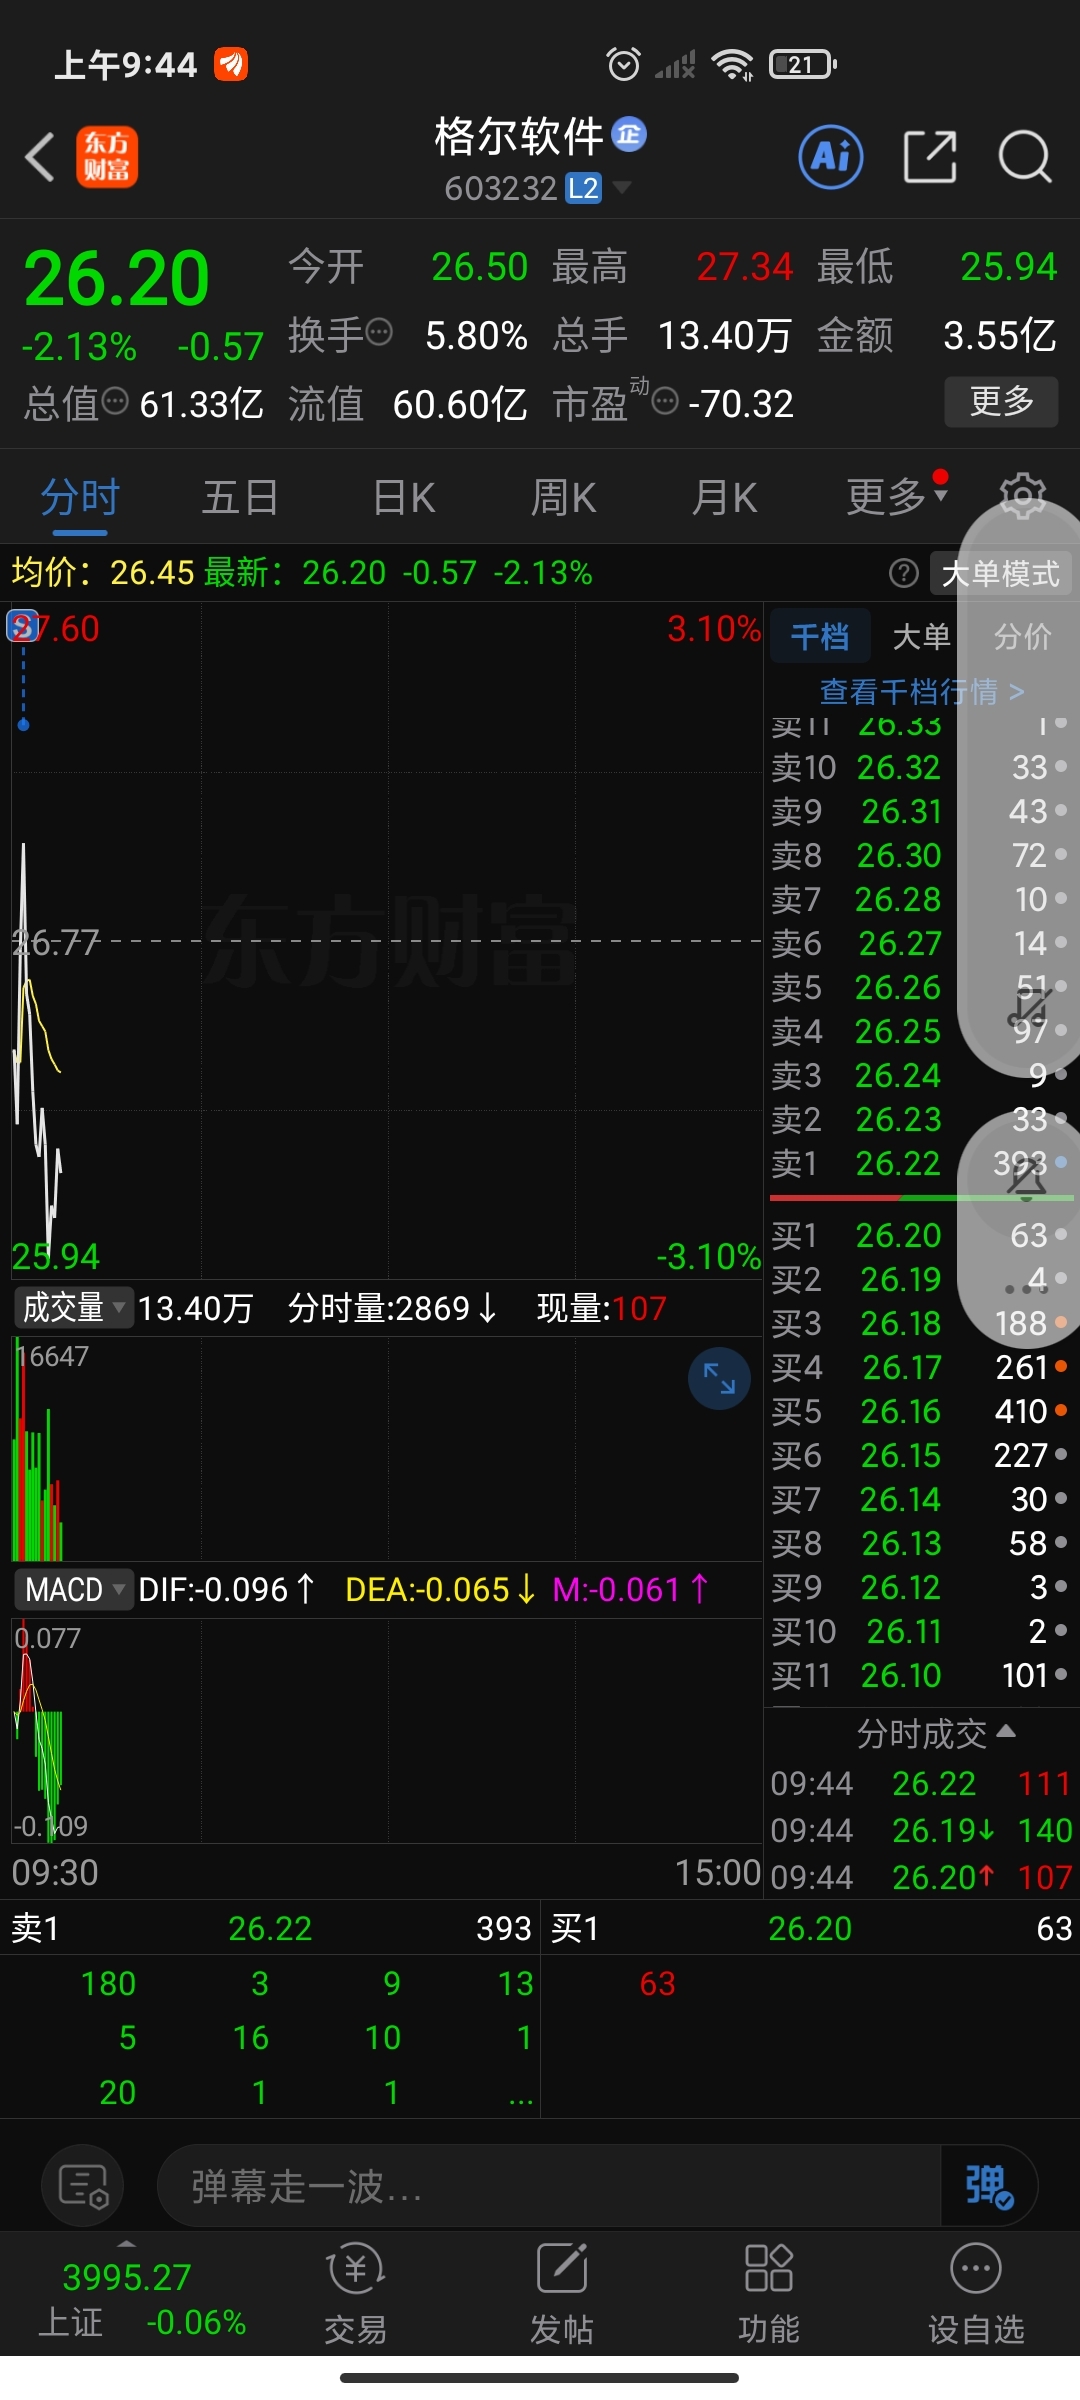The image size is (1080, 2400).
Task: Select 买5 26.16 order row
Action: point(920,1411)
